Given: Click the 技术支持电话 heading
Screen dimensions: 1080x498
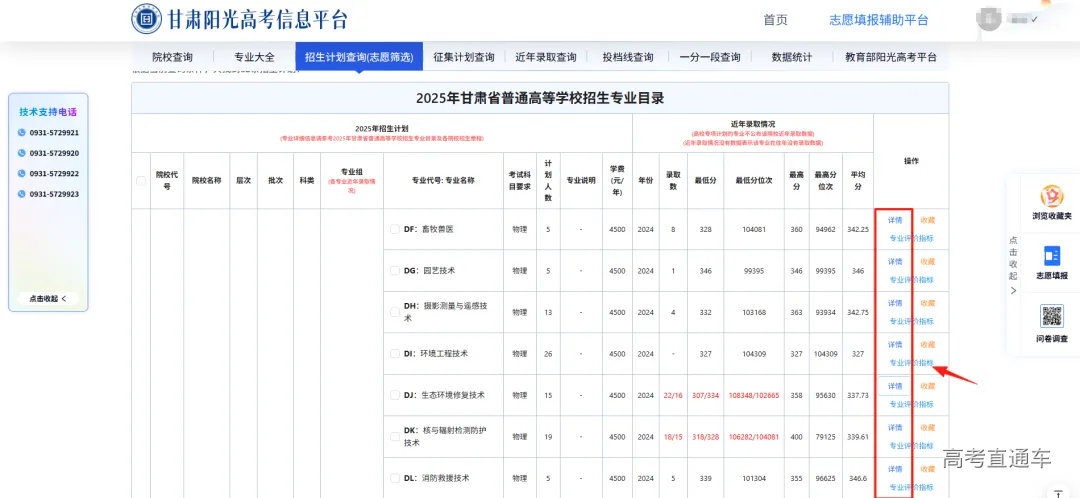Looking at the screenshot, I should tap(48, 112).
